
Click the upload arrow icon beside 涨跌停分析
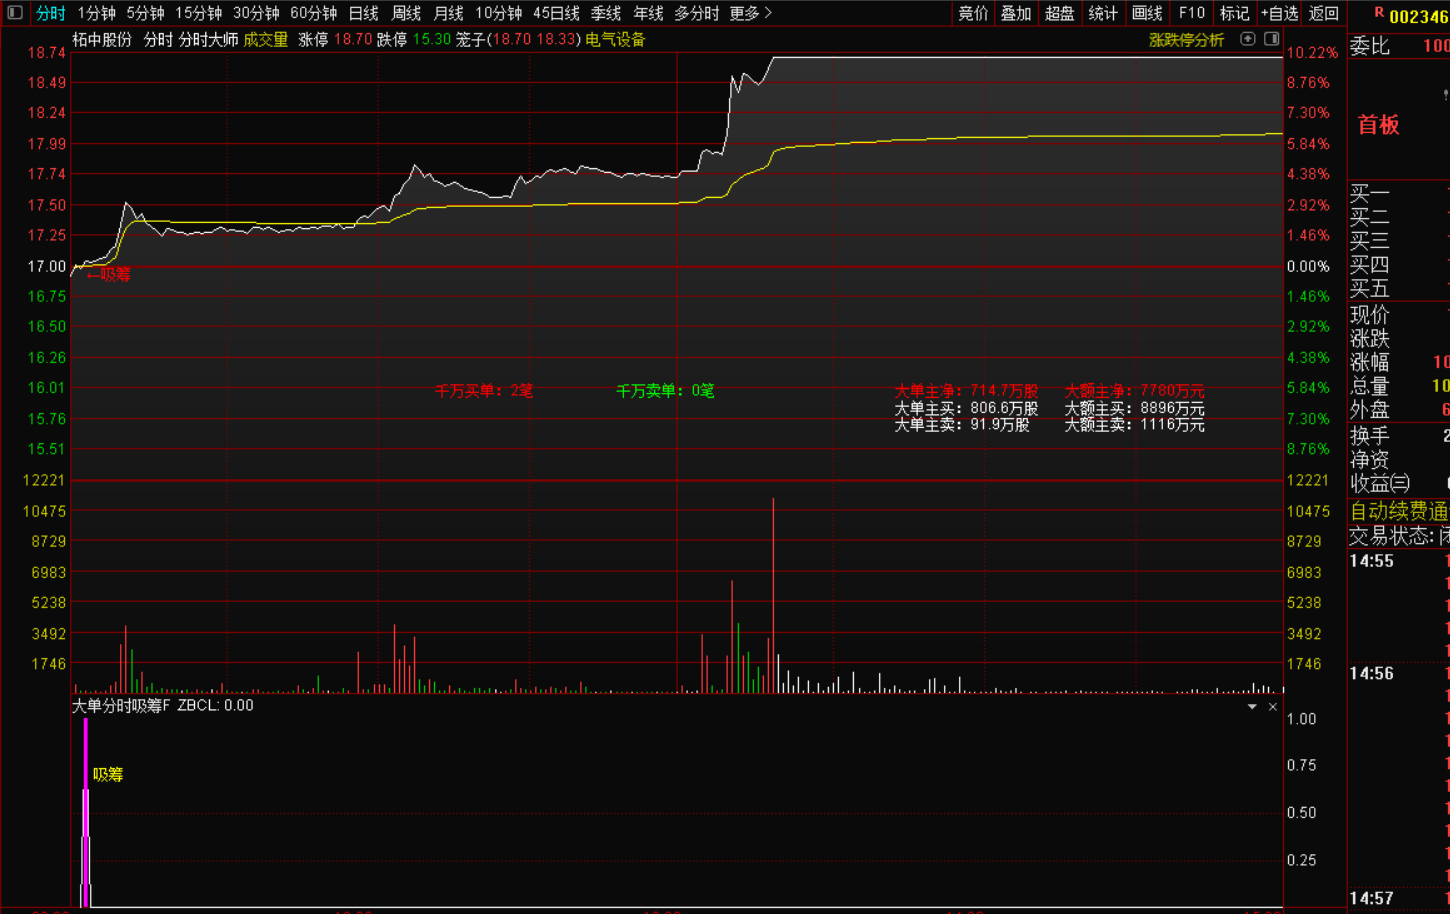pos(1247,39)
